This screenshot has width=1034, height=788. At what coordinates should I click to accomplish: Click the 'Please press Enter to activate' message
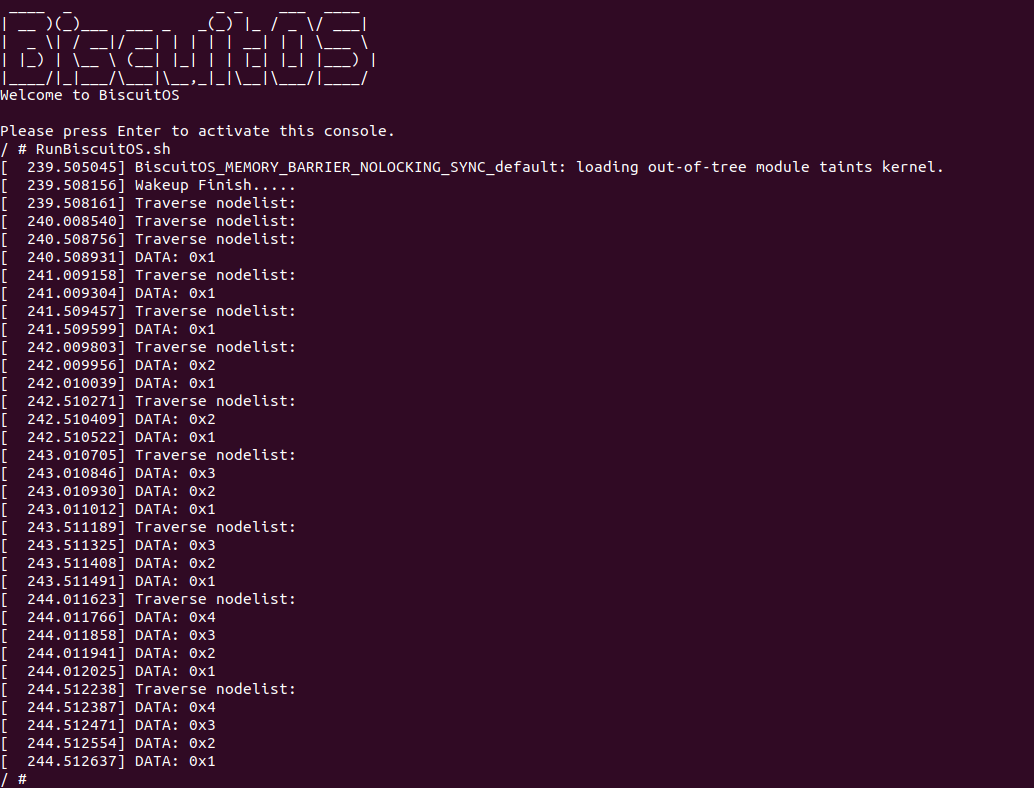[x=198, y=131]
